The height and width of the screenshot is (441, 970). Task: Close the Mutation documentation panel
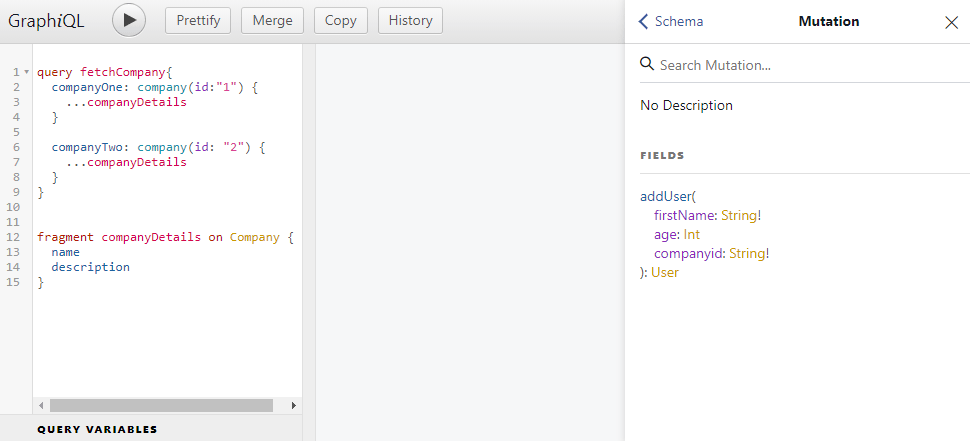(951, 22)
